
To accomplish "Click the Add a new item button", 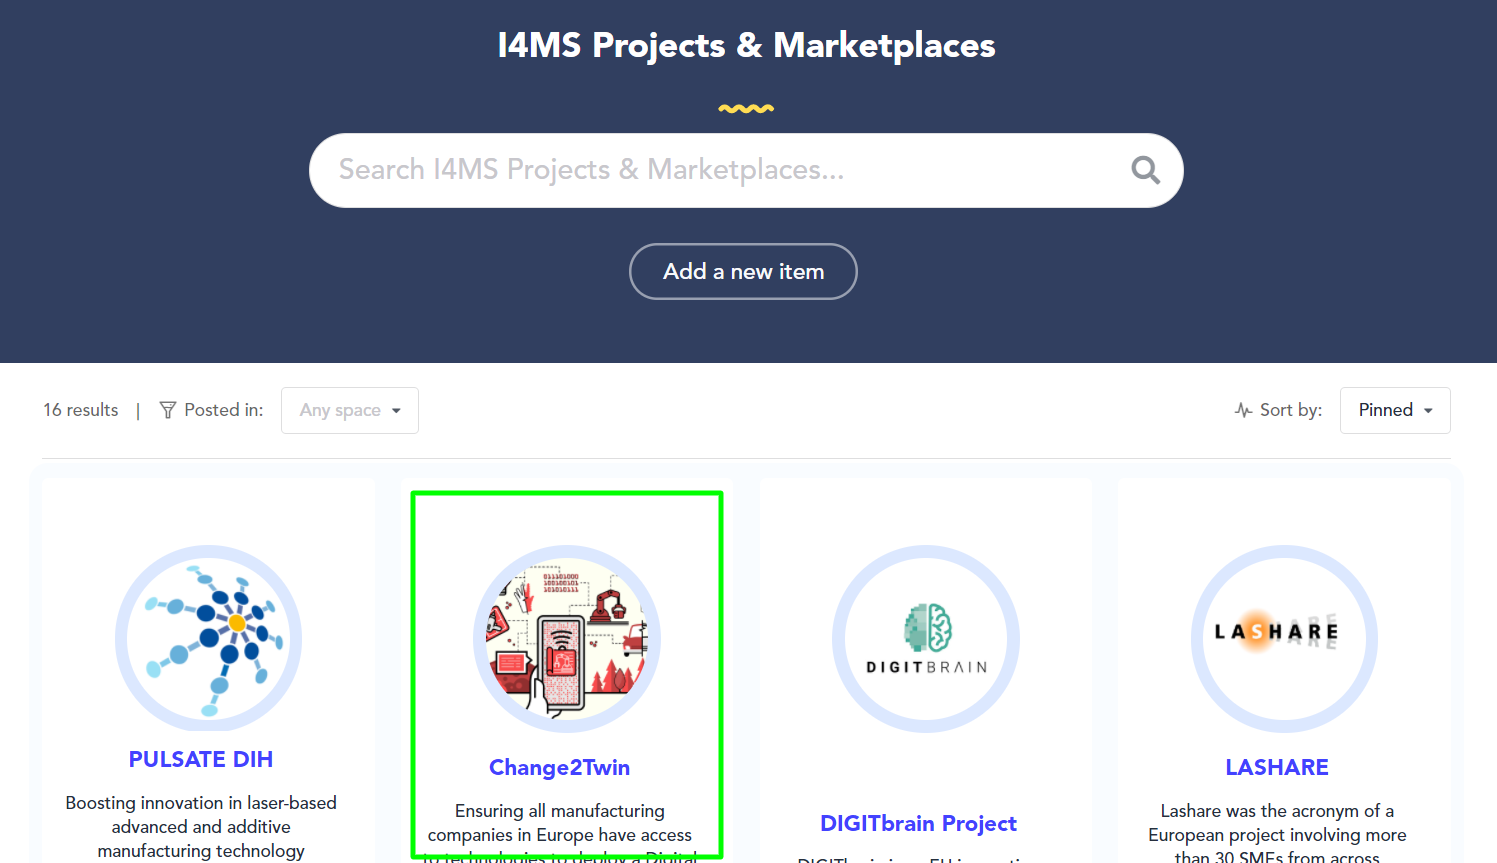I will click(743, 271).
